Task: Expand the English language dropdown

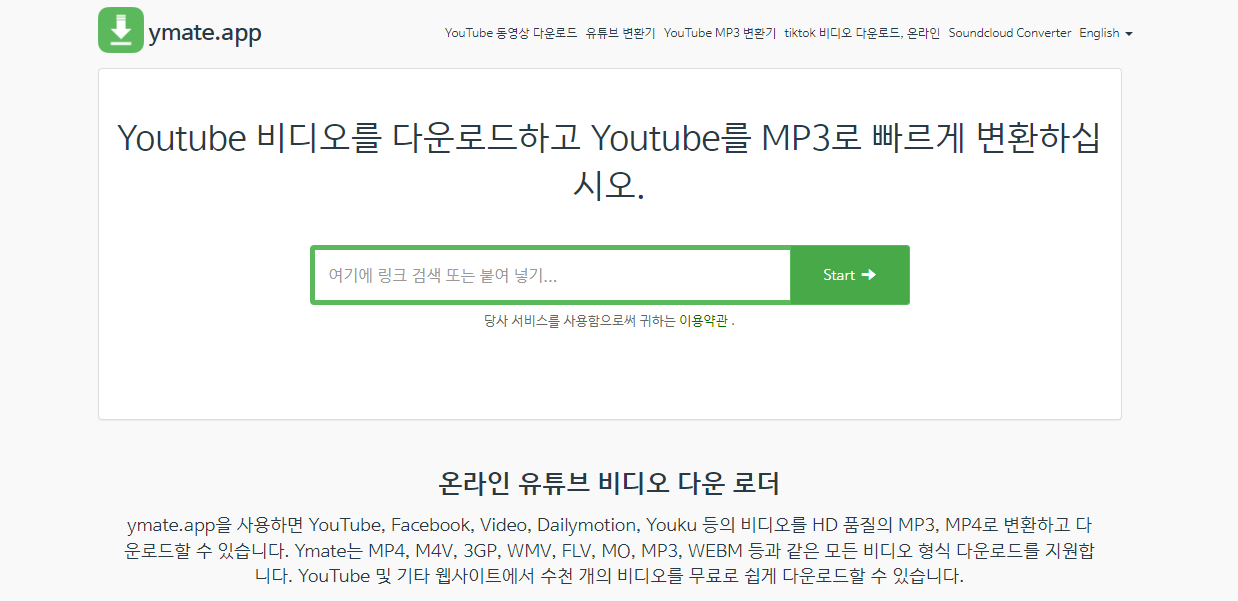Action: pyautogui.click(x=1106, y=33)
